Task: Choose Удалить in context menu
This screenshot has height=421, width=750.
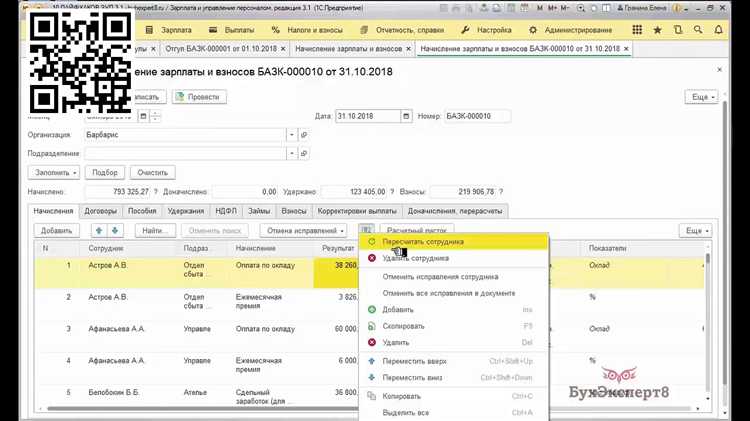Action: 453,343
